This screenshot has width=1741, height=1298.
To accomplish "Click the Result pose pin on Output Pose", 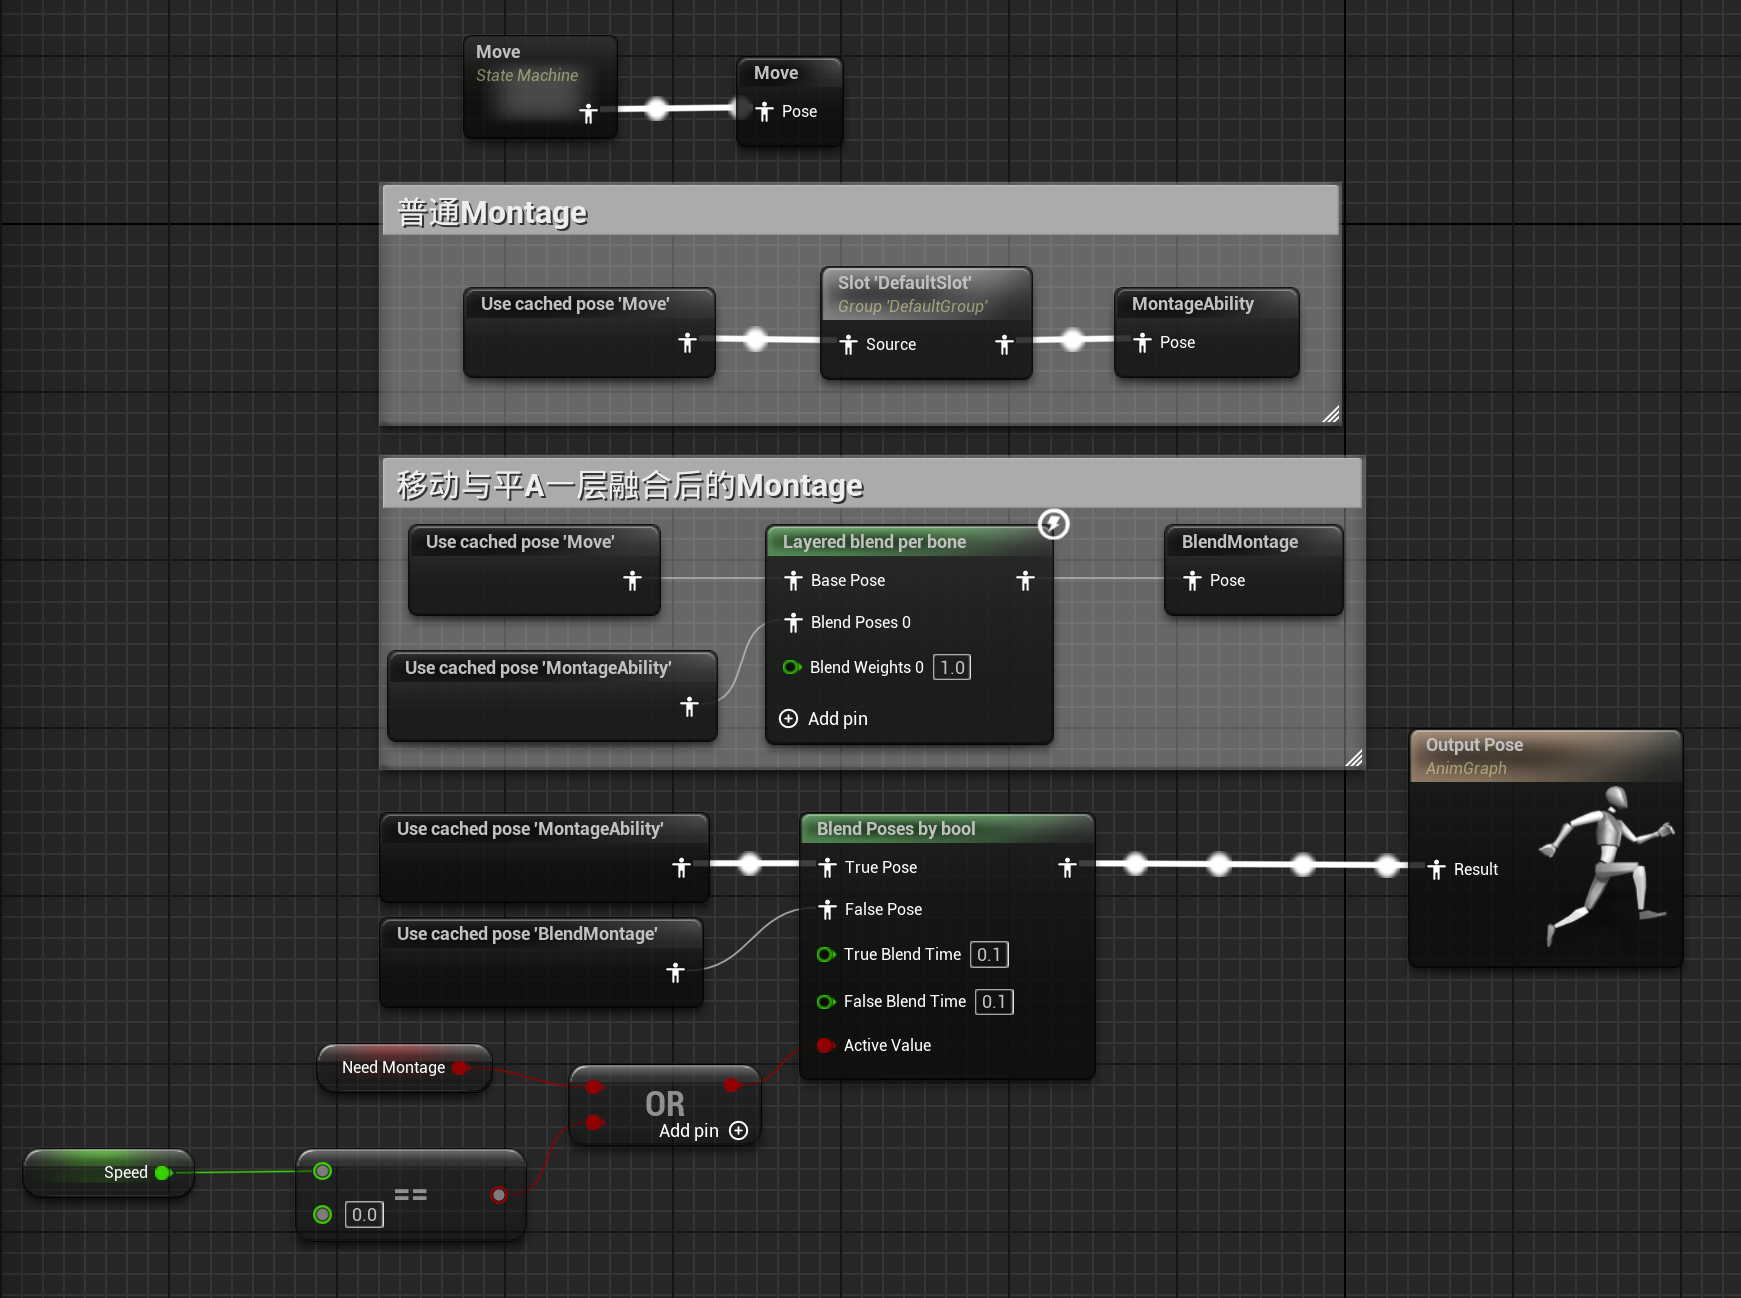I will click(x=1437, y=869).
